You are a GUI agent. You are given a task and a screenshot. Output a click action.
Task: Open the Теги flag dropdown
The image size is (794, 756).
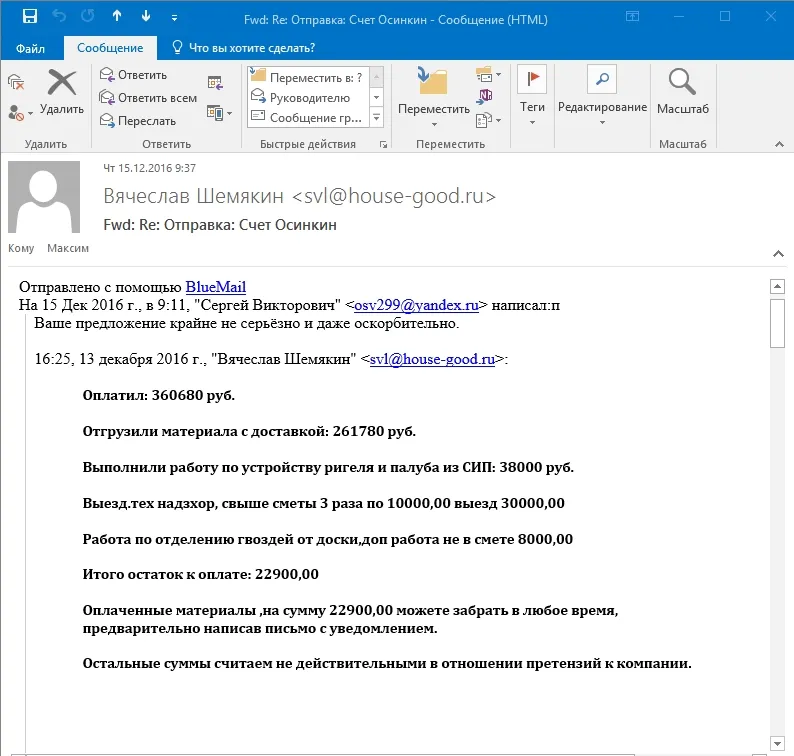pos(532,96)
